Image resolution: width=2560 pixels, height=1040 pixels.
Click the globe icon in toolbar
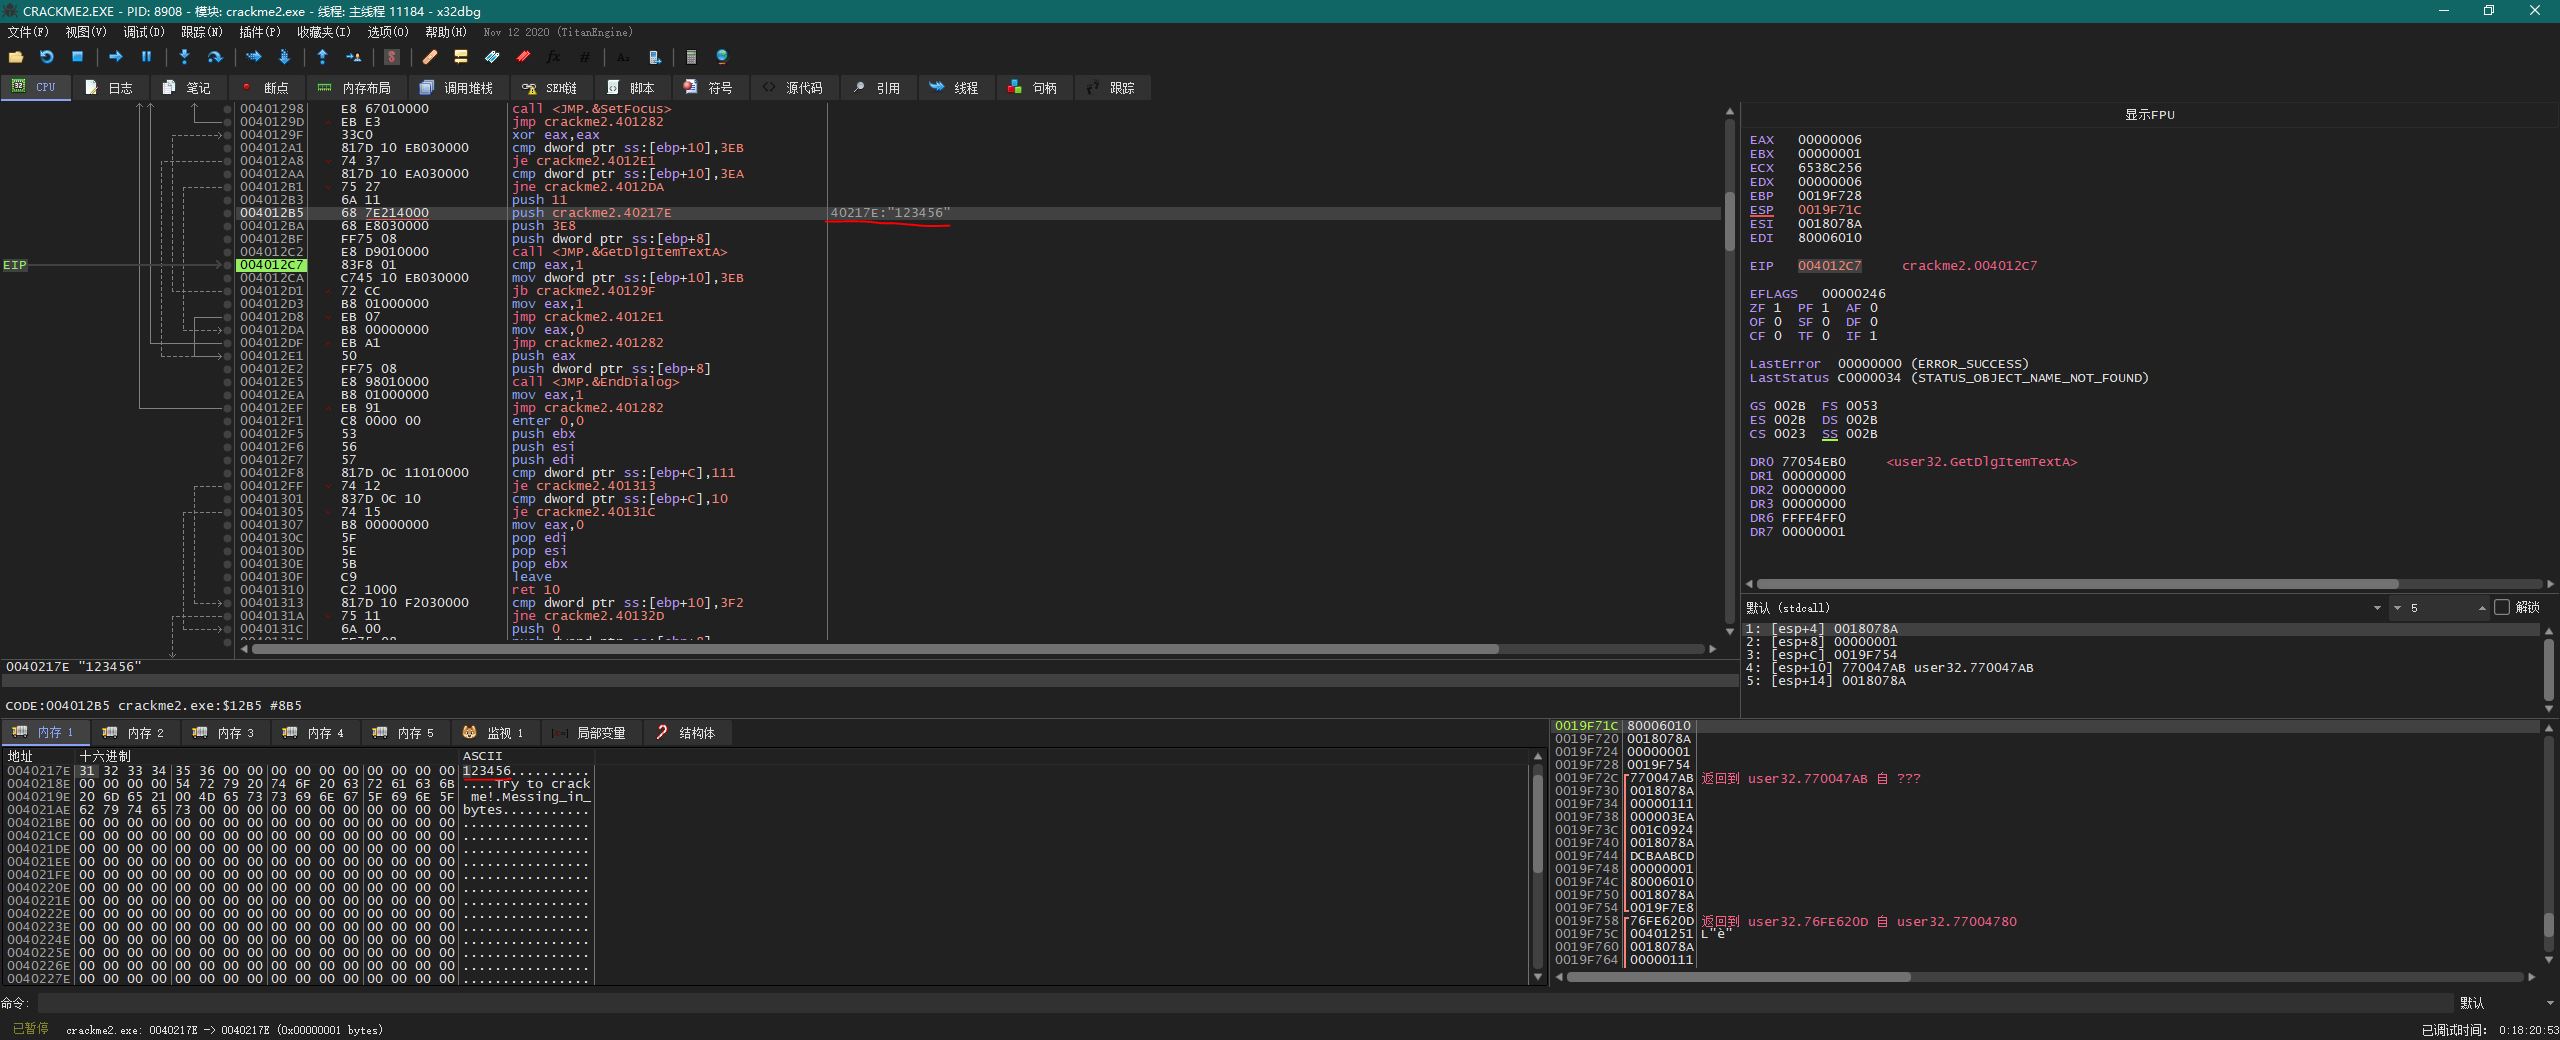coord(722,57)
